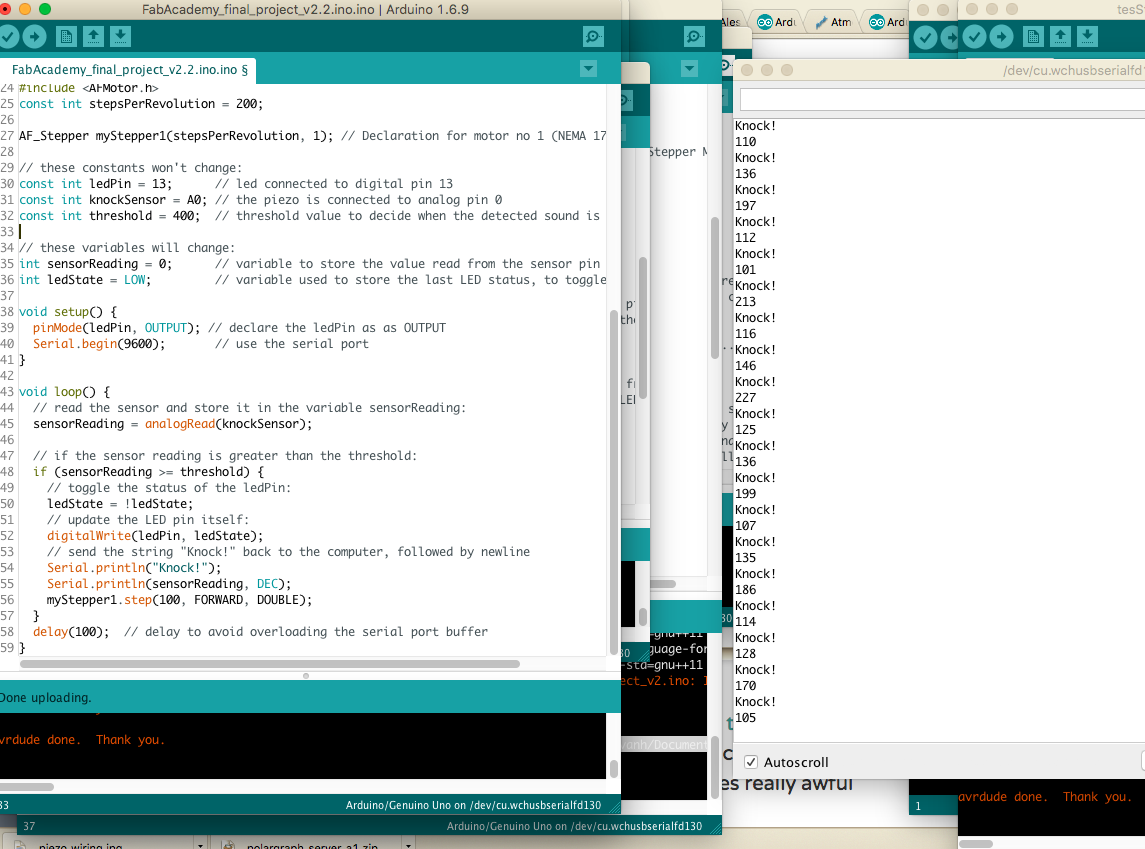
Task: Click Upload arrow in FabAcademy sketch window
Action: [34, 37]
